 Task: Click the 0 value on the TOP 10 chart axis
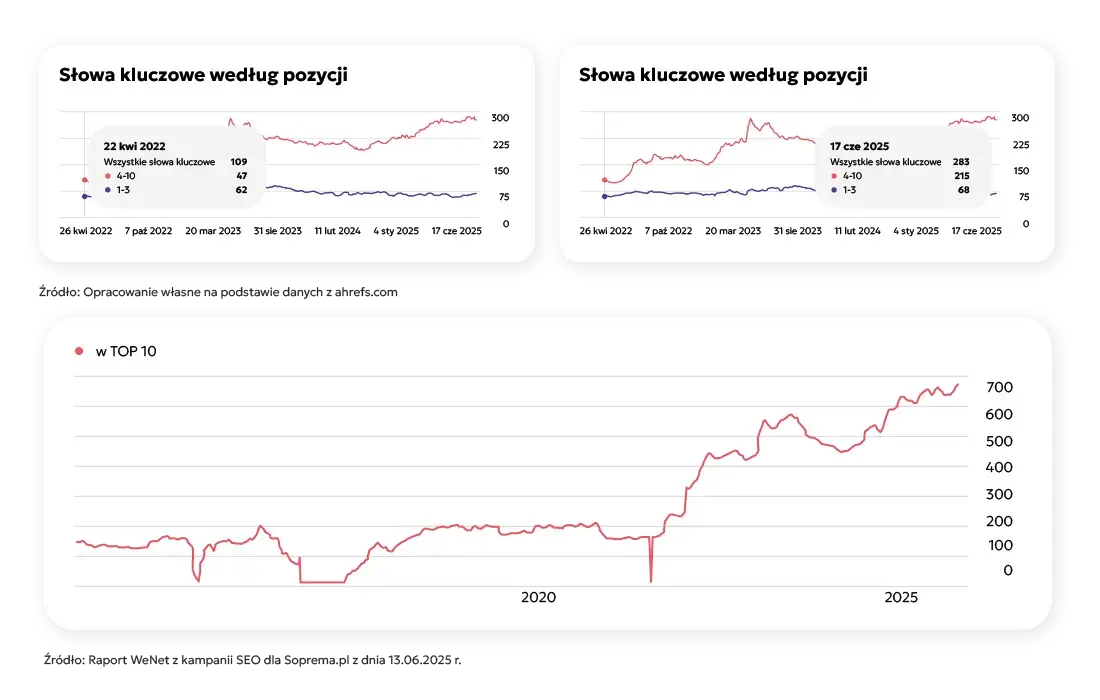(1008, 570)
